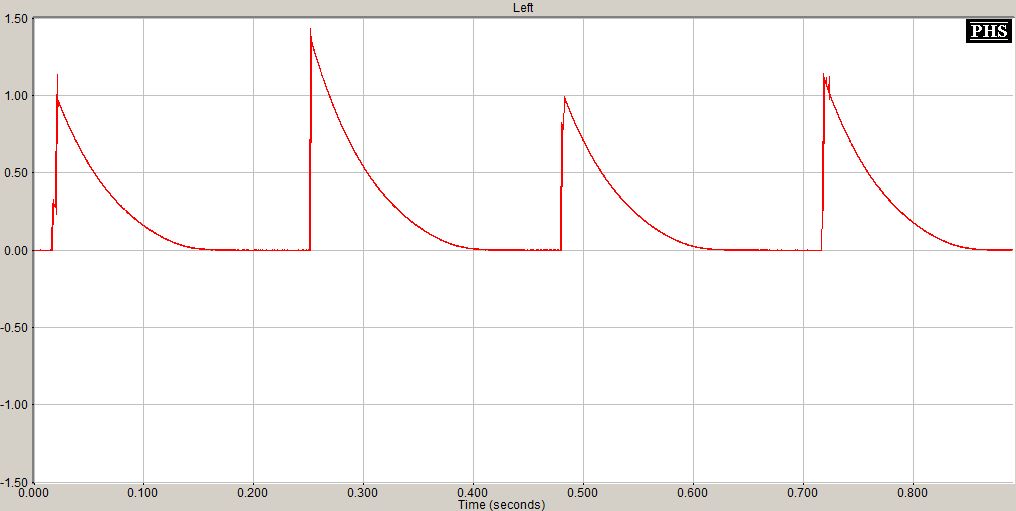Click the 0.400 time axis marker

pyautogui.click(x=473, y=493)
